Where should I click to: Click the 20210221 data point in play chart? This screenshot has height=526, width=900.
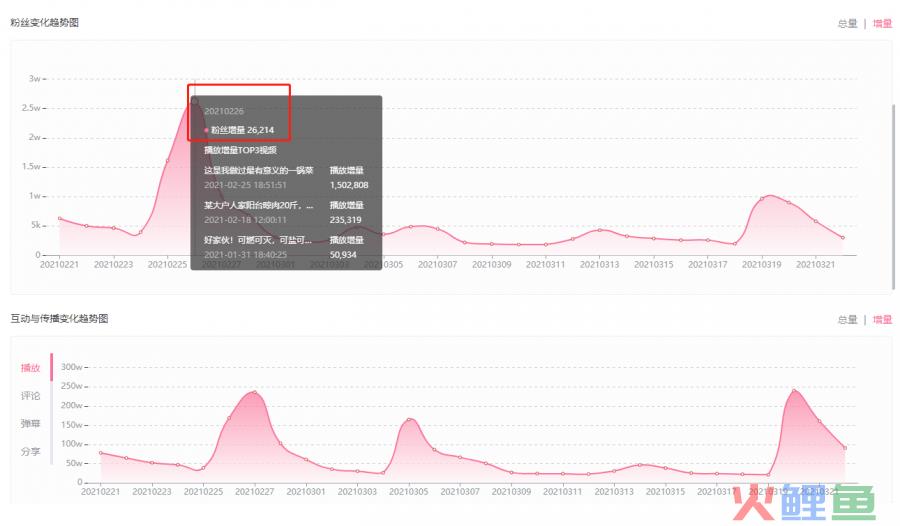pos(100,453)
